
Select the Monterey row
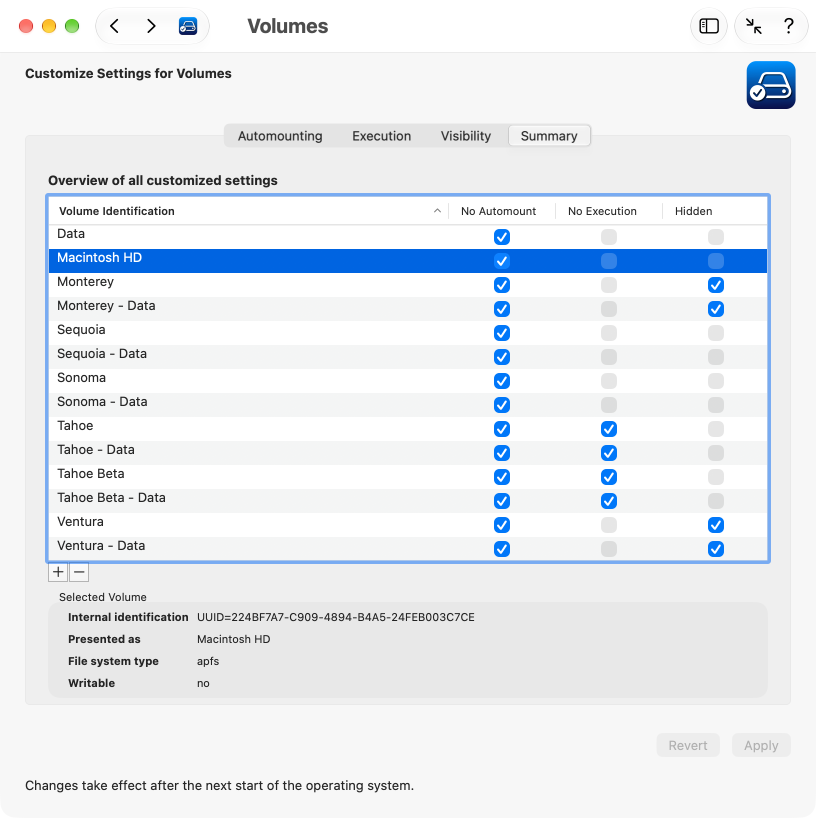pos(408,285)
